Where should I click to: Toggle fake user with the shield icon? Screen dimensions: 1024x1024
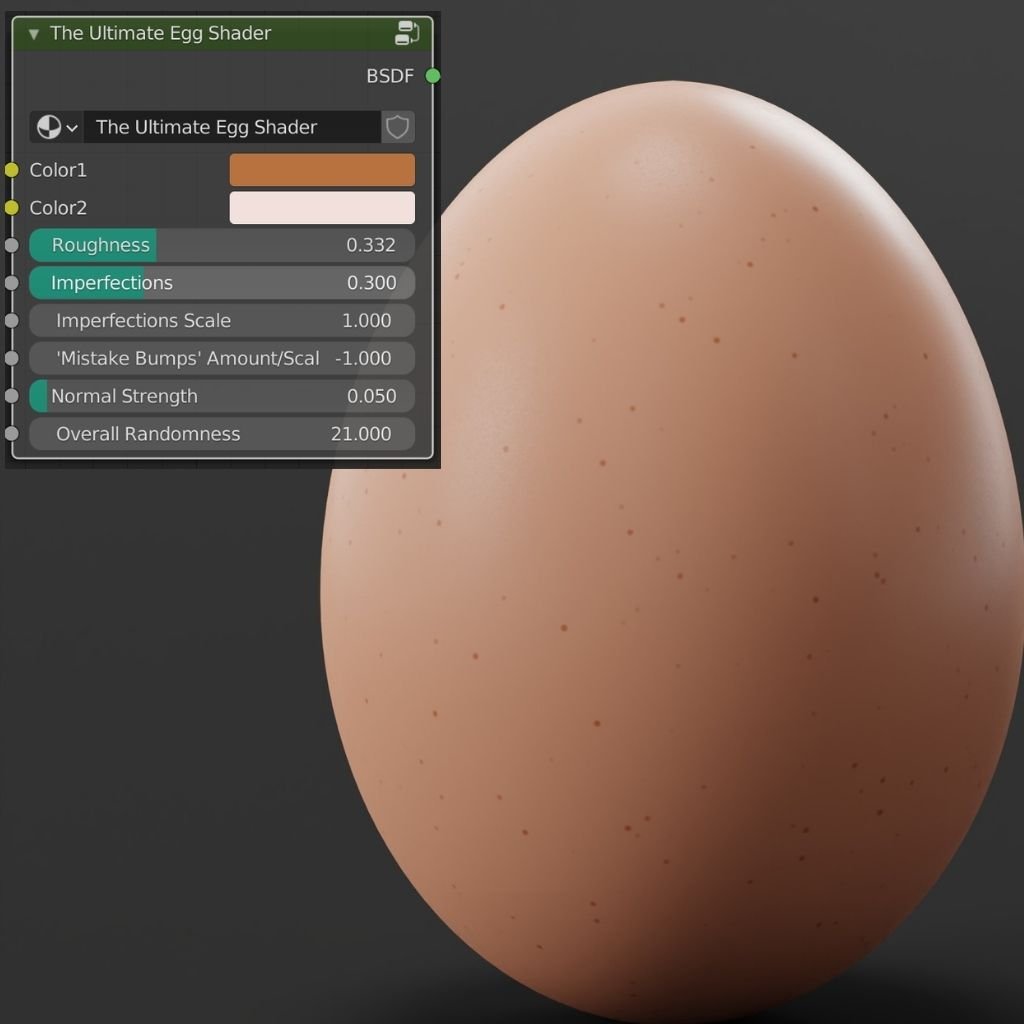(396, 127)
